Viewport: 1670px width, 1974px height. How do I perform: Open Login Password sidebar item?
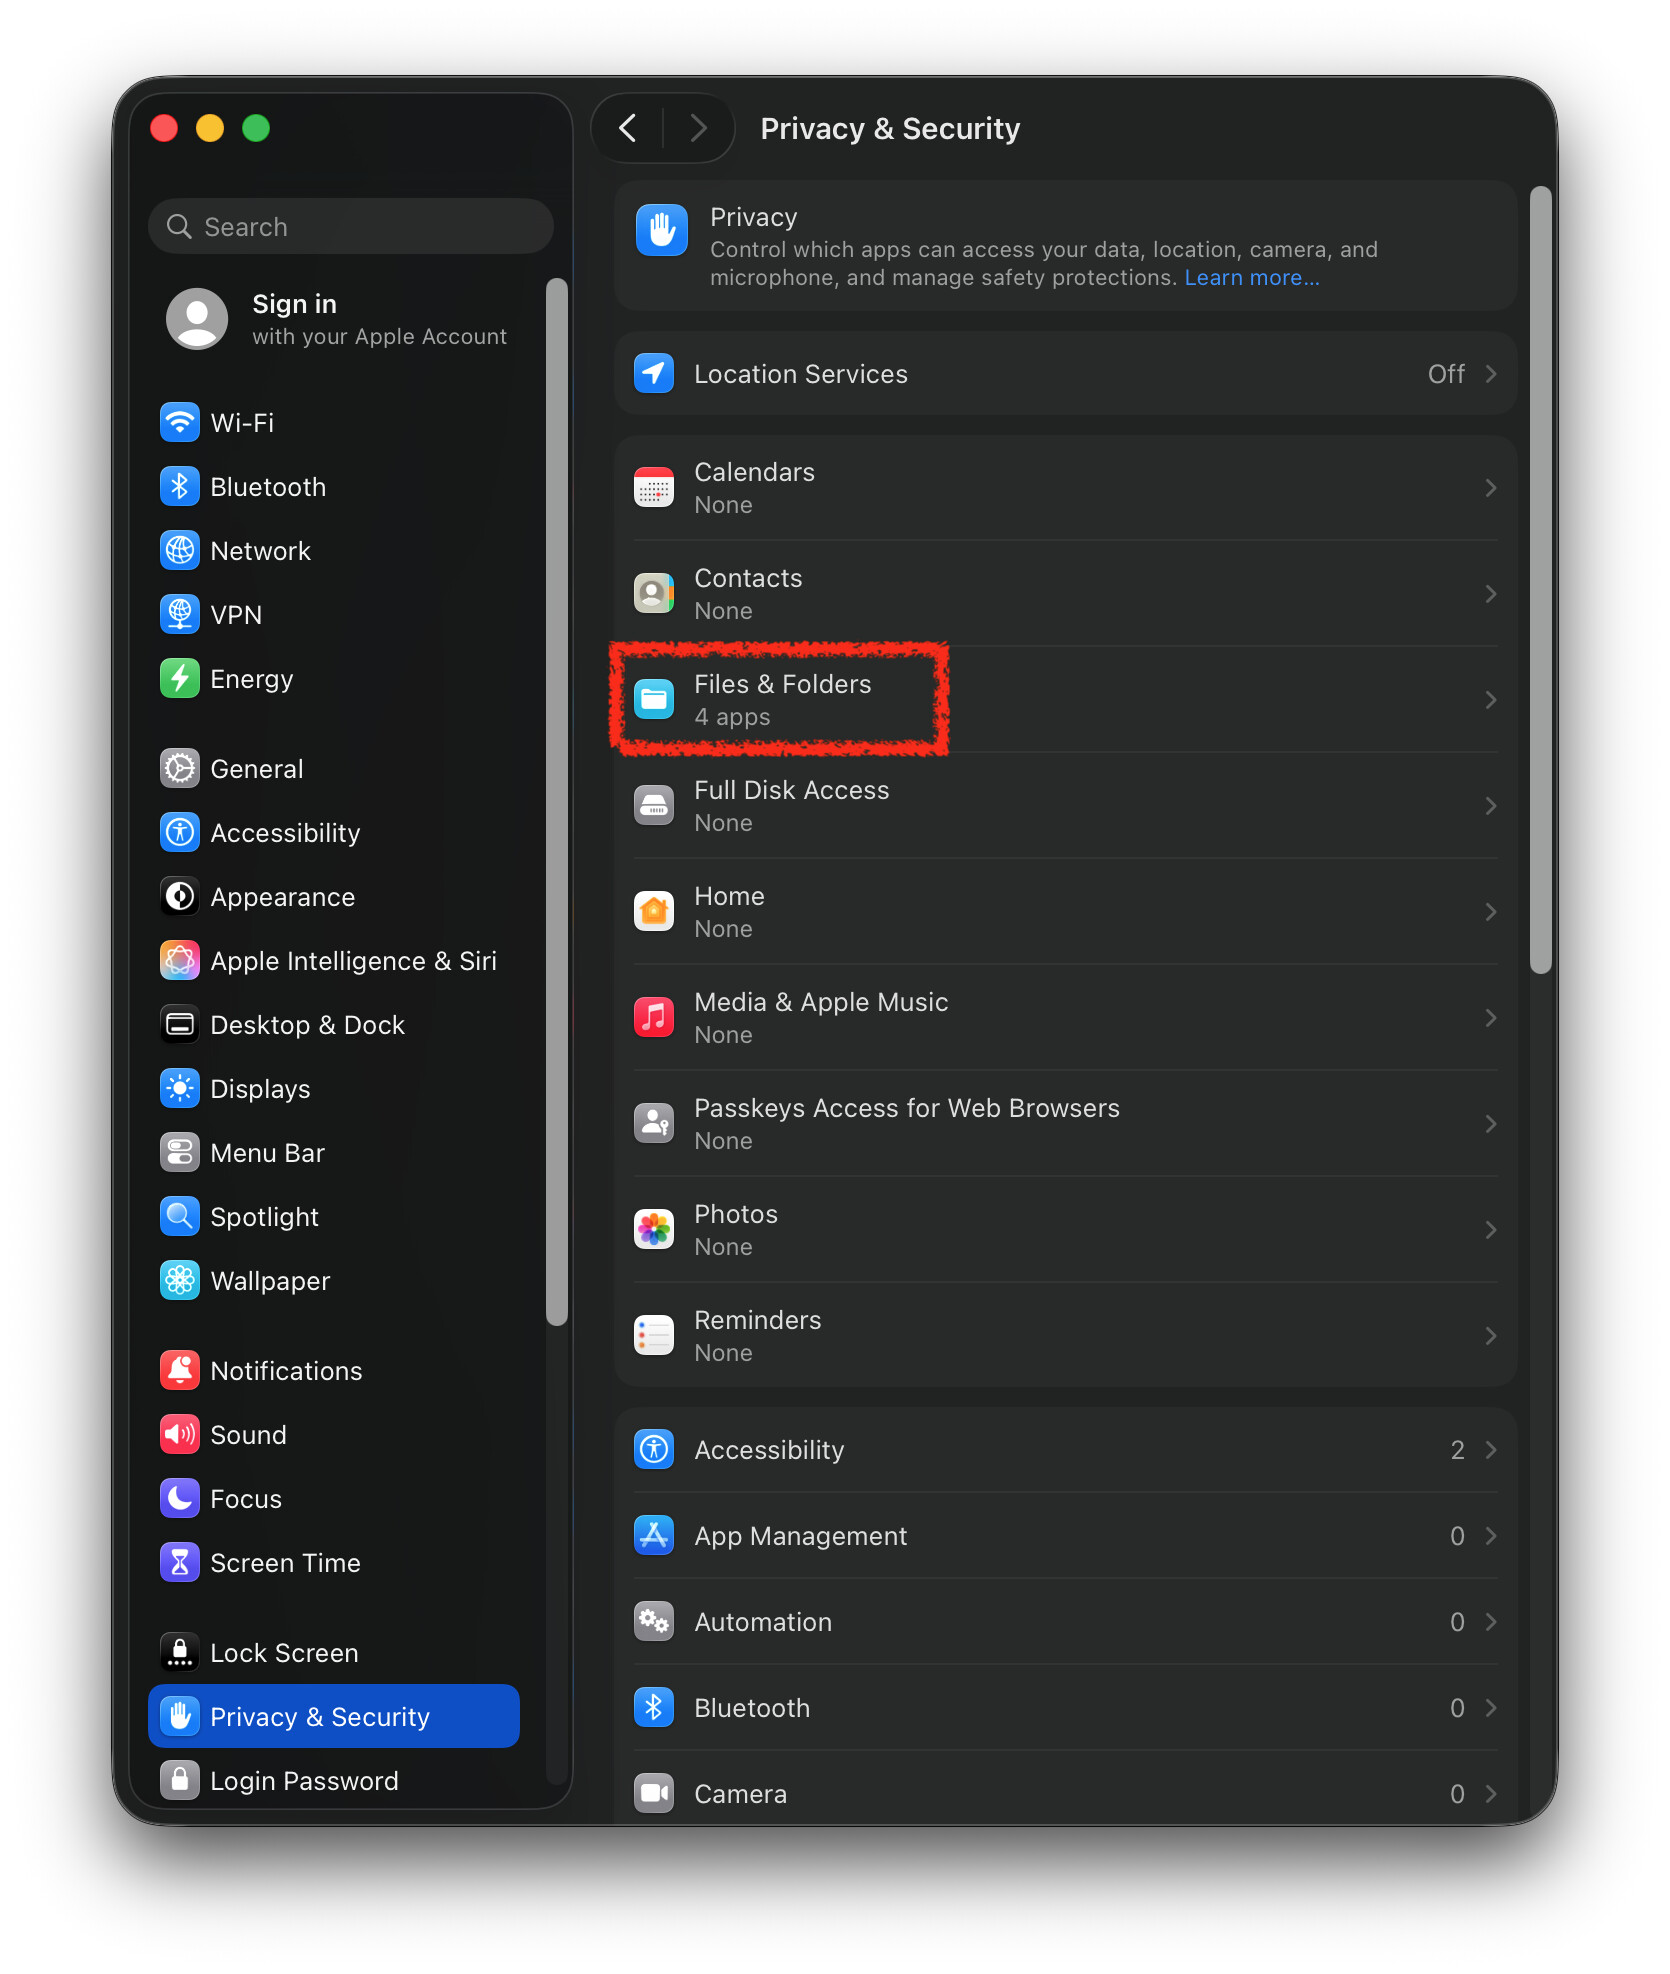(334, 1780)
